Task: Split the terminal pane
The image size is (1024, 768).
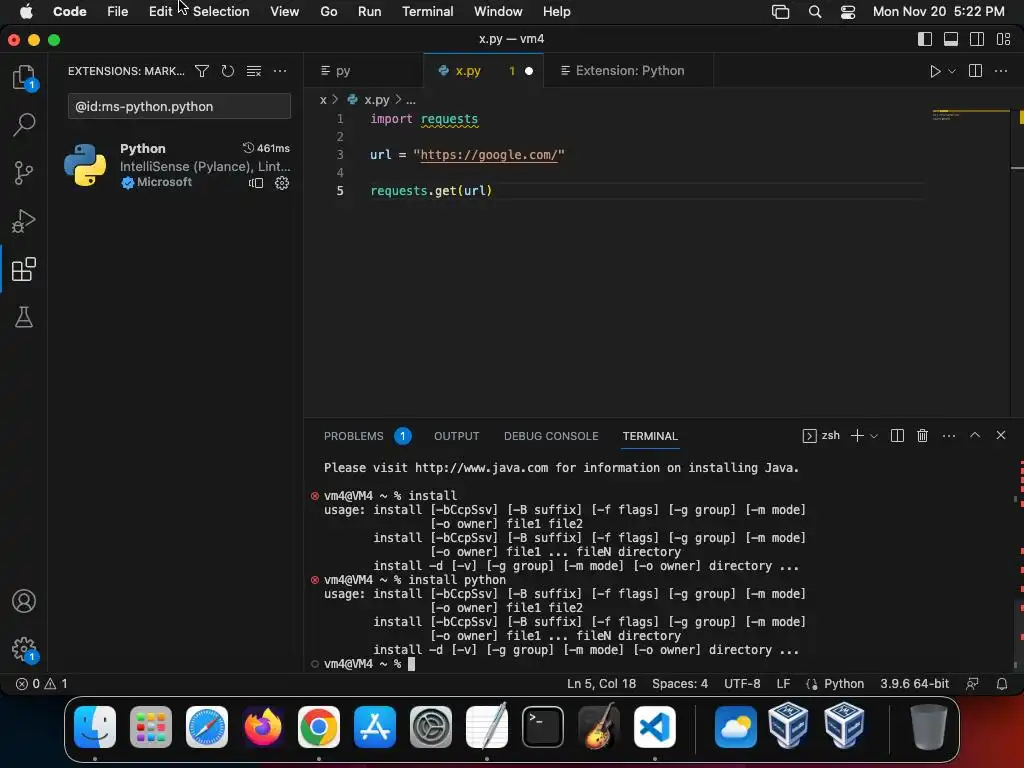Action: pyautogui.click(x=897, y=436)
